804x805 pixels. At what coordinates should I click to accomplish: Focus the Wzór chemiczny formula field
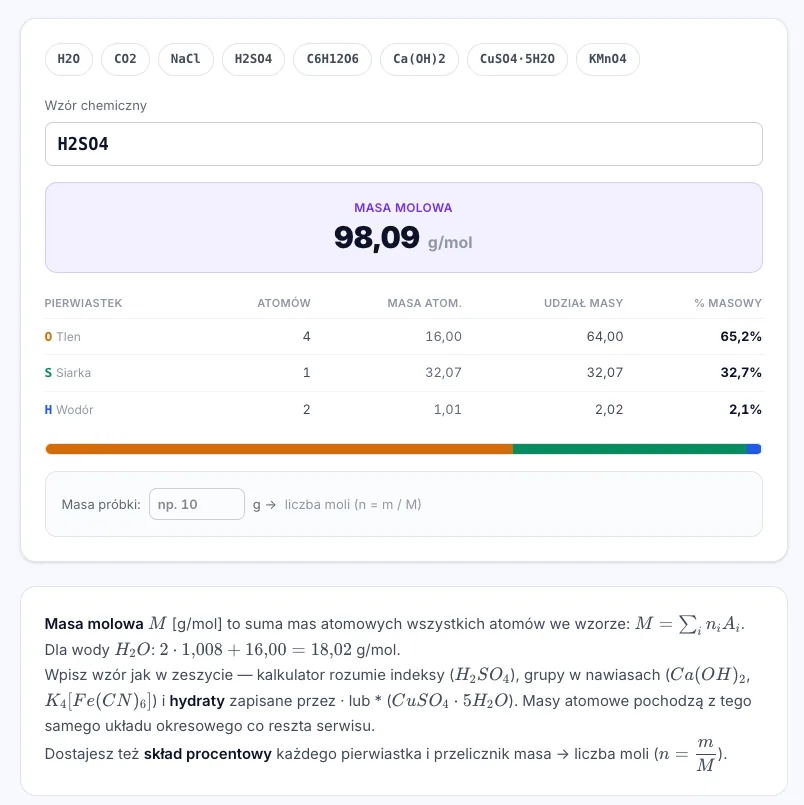coord(404,144)
